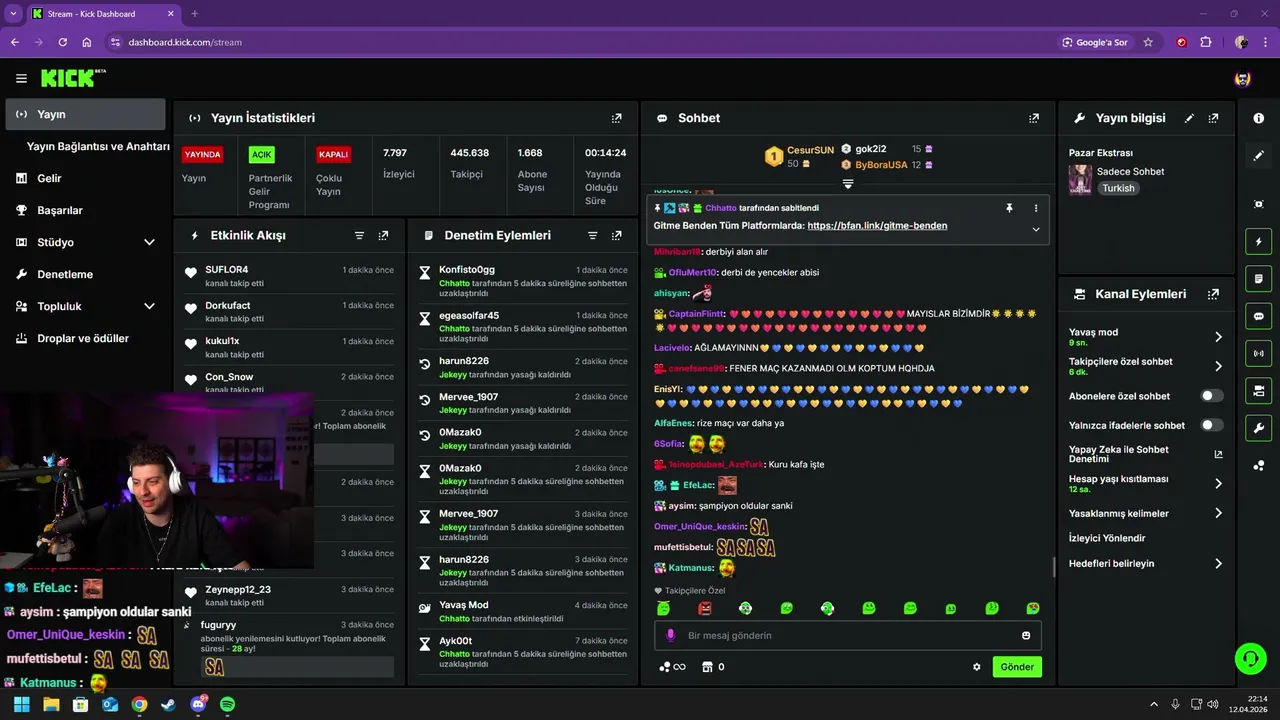Click the chat panel scrollbar
This screenshot has width=1280, height=720.
click(1054, 567)
